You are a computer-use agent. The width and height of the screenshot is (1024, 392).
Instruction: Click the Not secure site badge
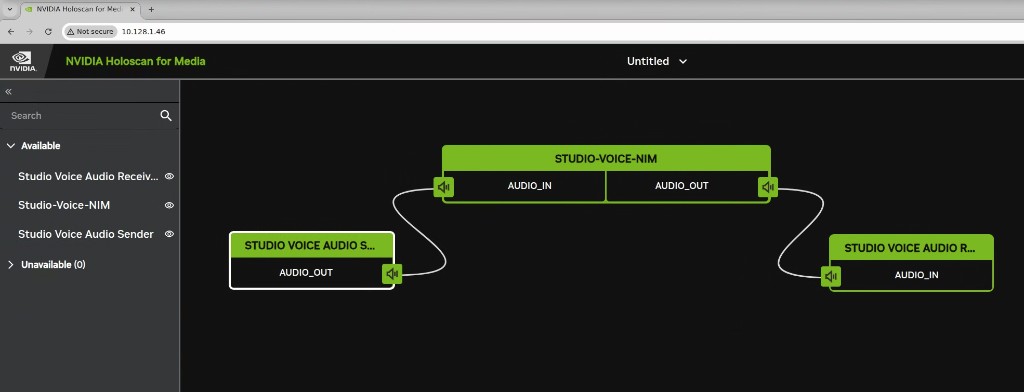[90, 31]
